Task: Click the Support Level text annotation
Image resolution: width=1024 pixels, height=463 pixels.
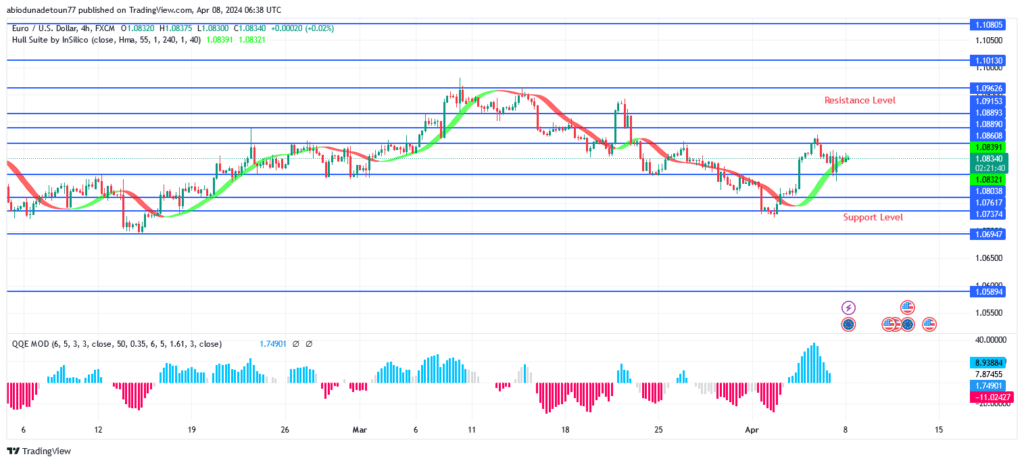Action: point(873,217)
